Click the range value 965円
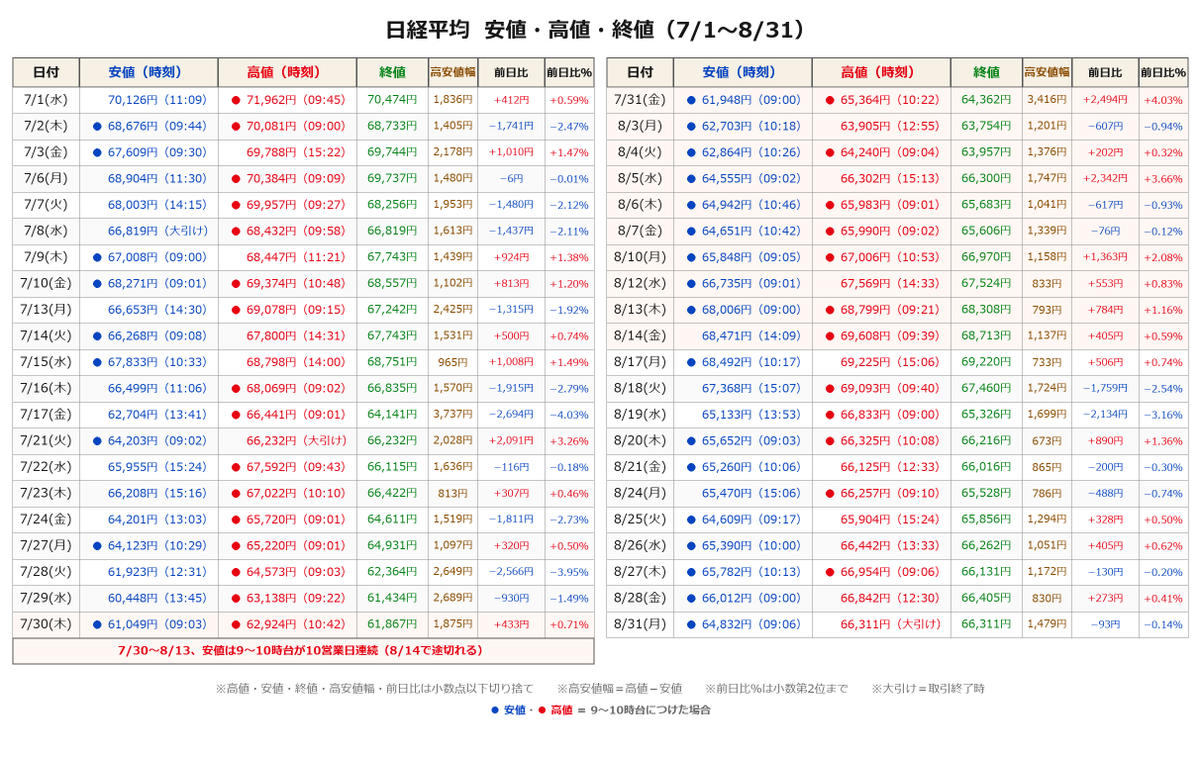The image size is (1200, 757). tap(453, 361)
